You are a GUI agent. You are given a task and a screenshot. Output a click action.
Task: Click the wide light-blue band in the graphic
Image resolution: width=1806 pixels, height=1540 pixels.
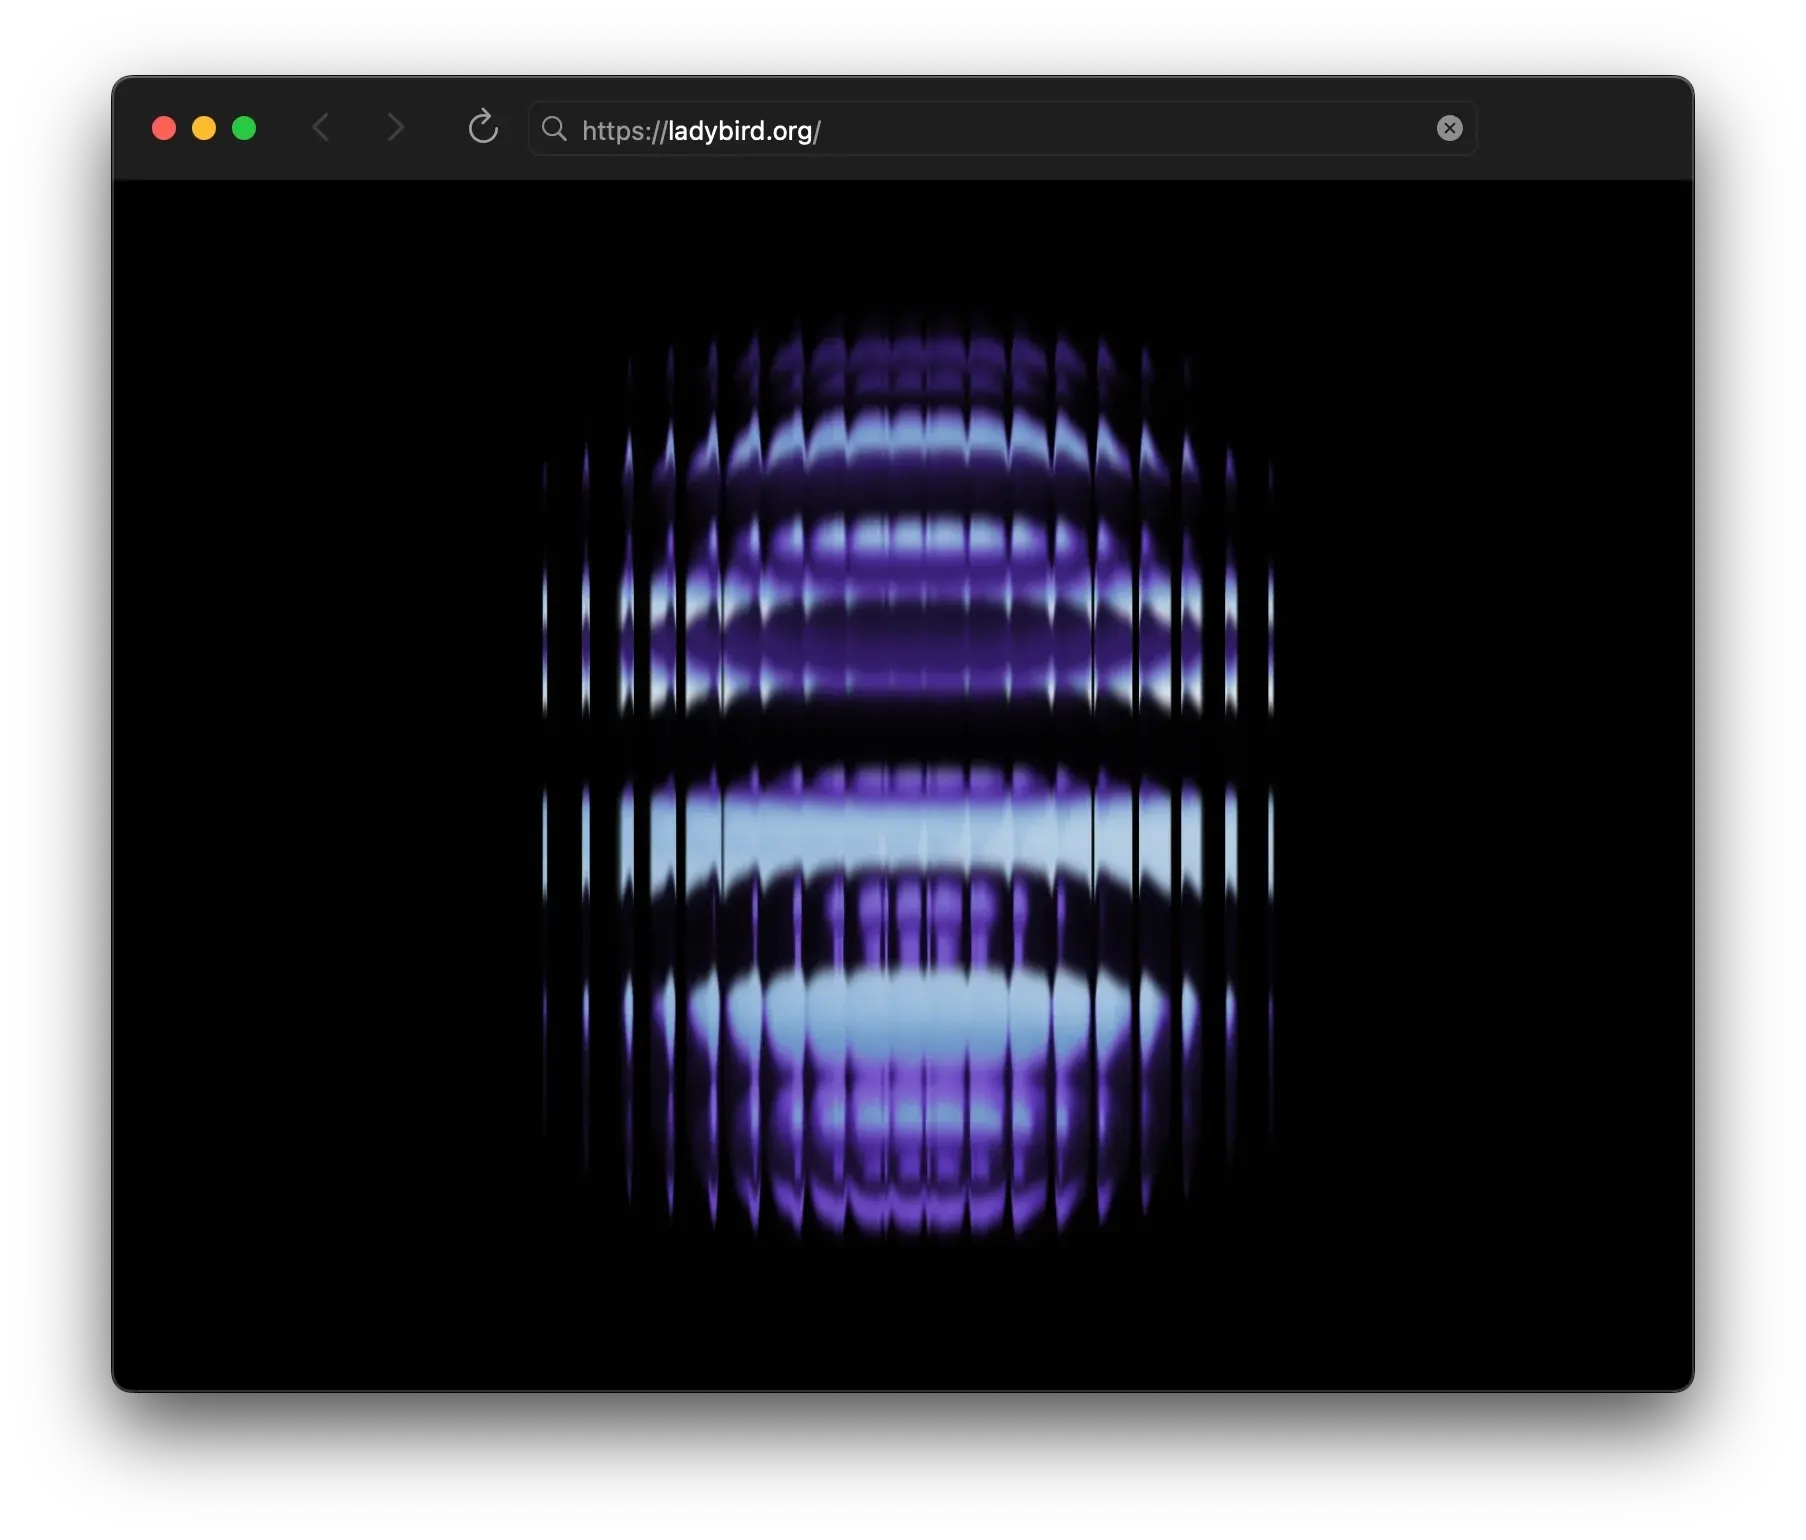[x=907, y=830]
